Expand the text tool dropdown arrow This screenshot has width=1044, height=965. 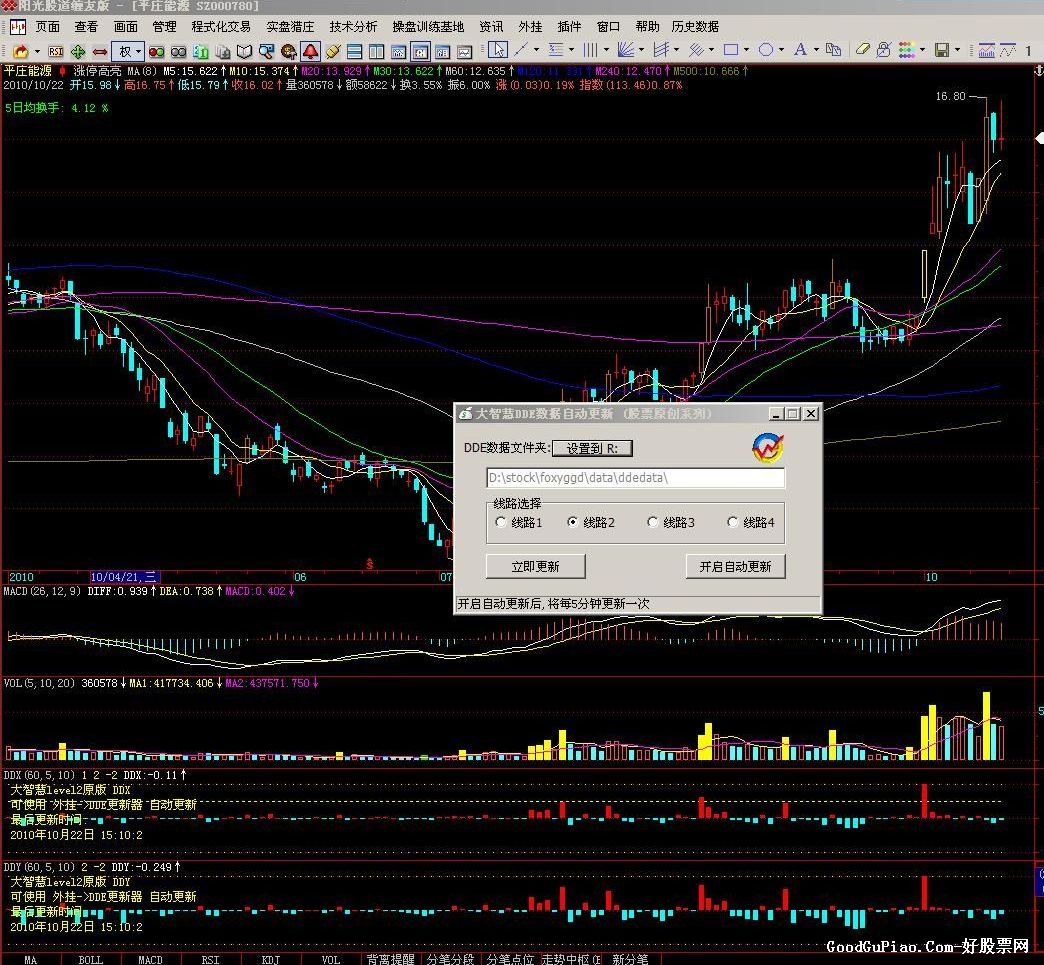point(816,50)
